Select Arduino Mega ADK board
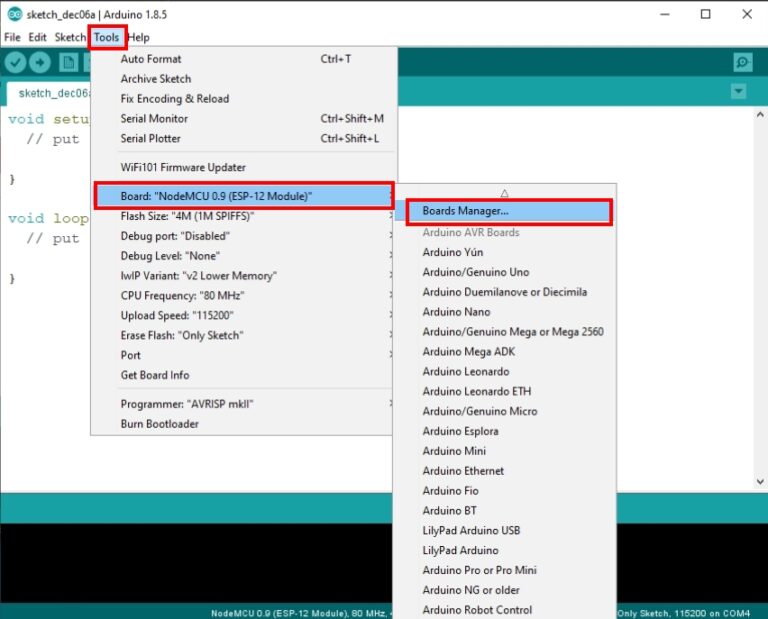 point(505,352)
